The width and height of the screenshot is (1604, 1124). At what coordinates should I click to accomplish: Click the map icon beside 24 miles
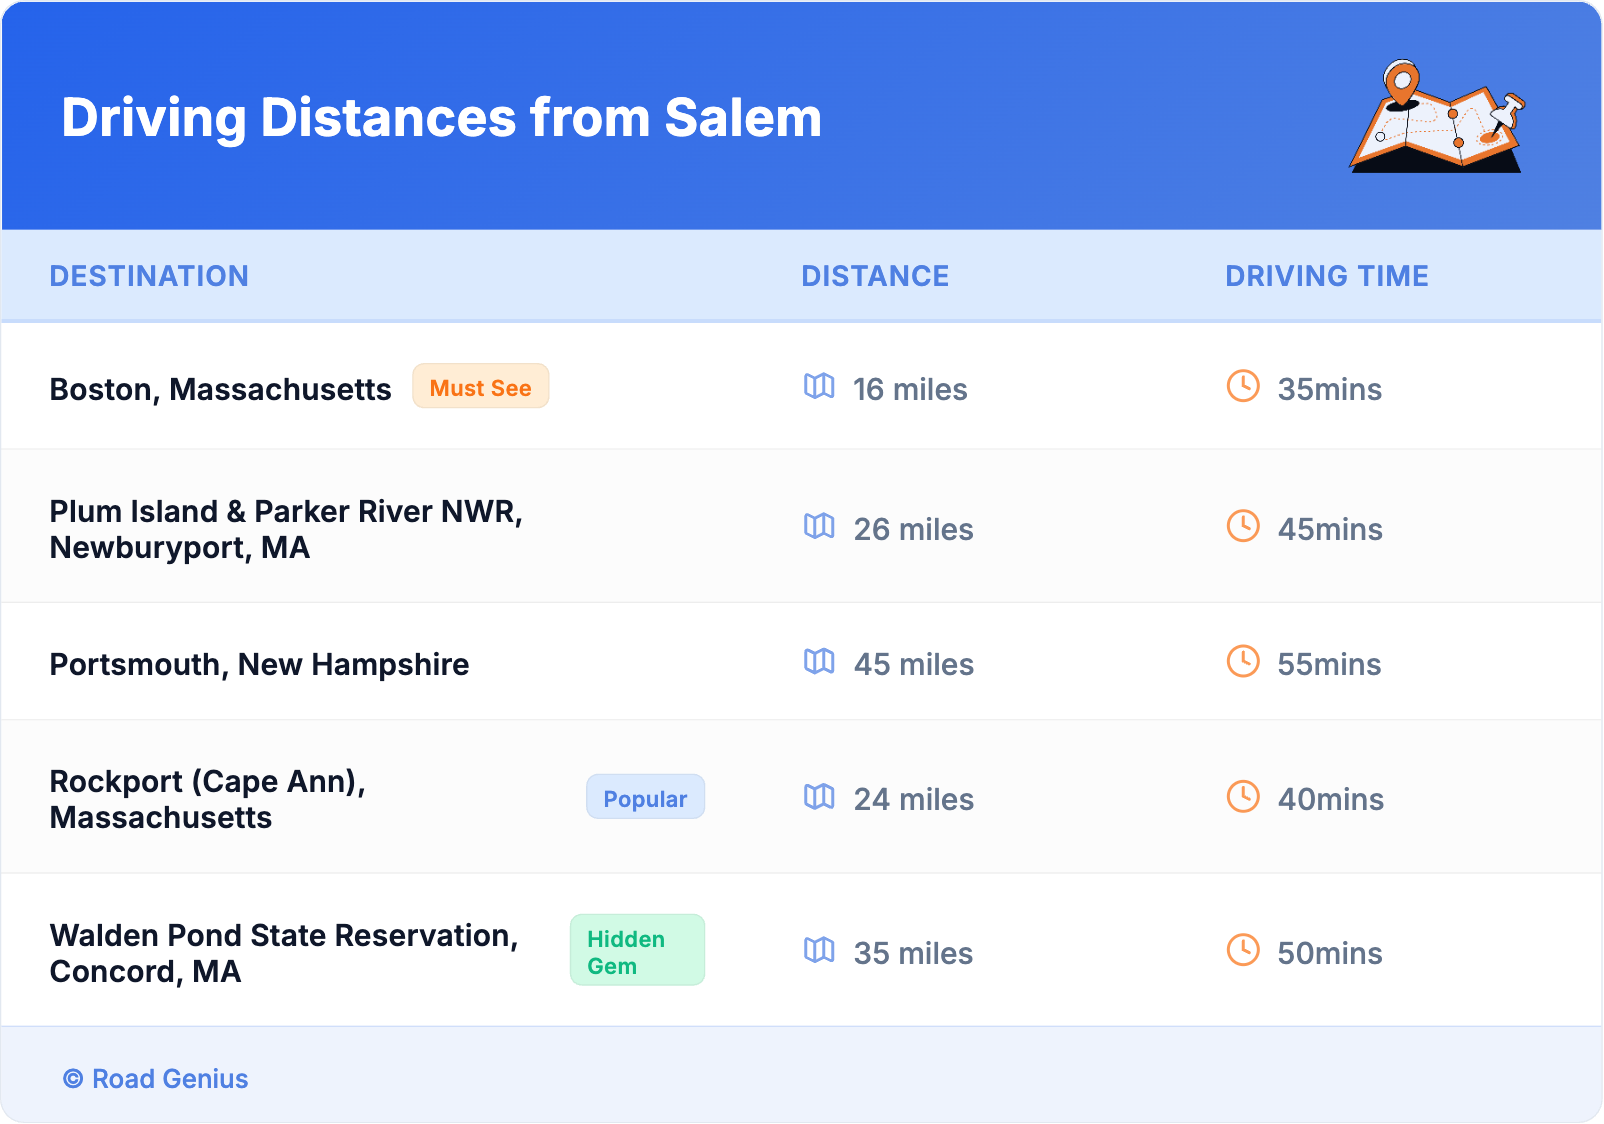[x=819, y=797]
